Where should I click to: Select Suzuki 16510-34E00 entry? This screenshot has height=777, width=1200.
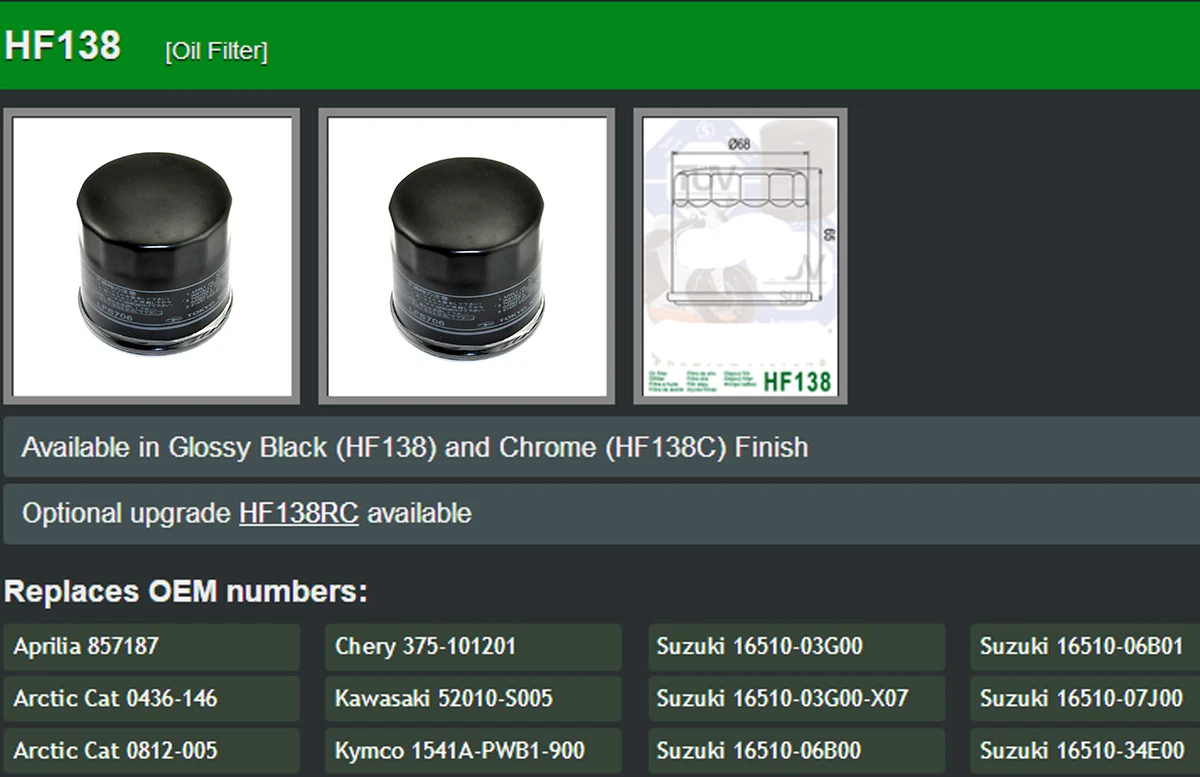(x=1085, y=751)
